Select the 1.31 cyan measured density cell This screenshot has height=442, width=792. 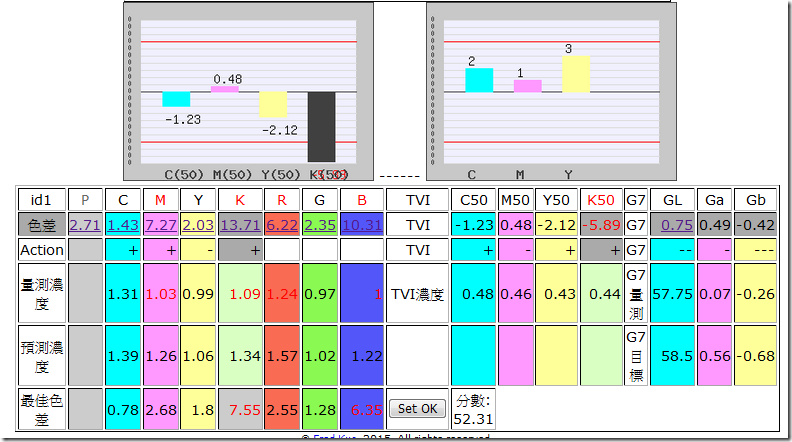123,293
